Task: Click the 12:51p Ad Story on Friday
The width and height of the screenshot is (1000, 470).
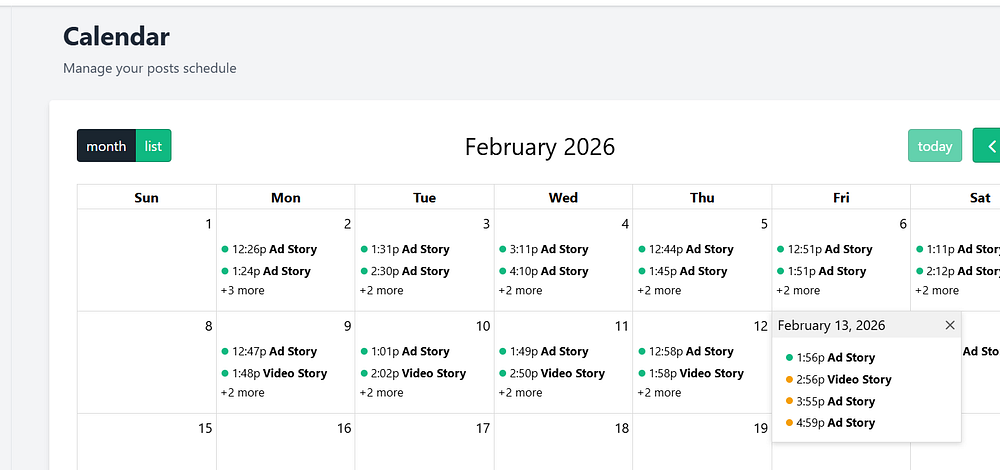Action: 830,249
